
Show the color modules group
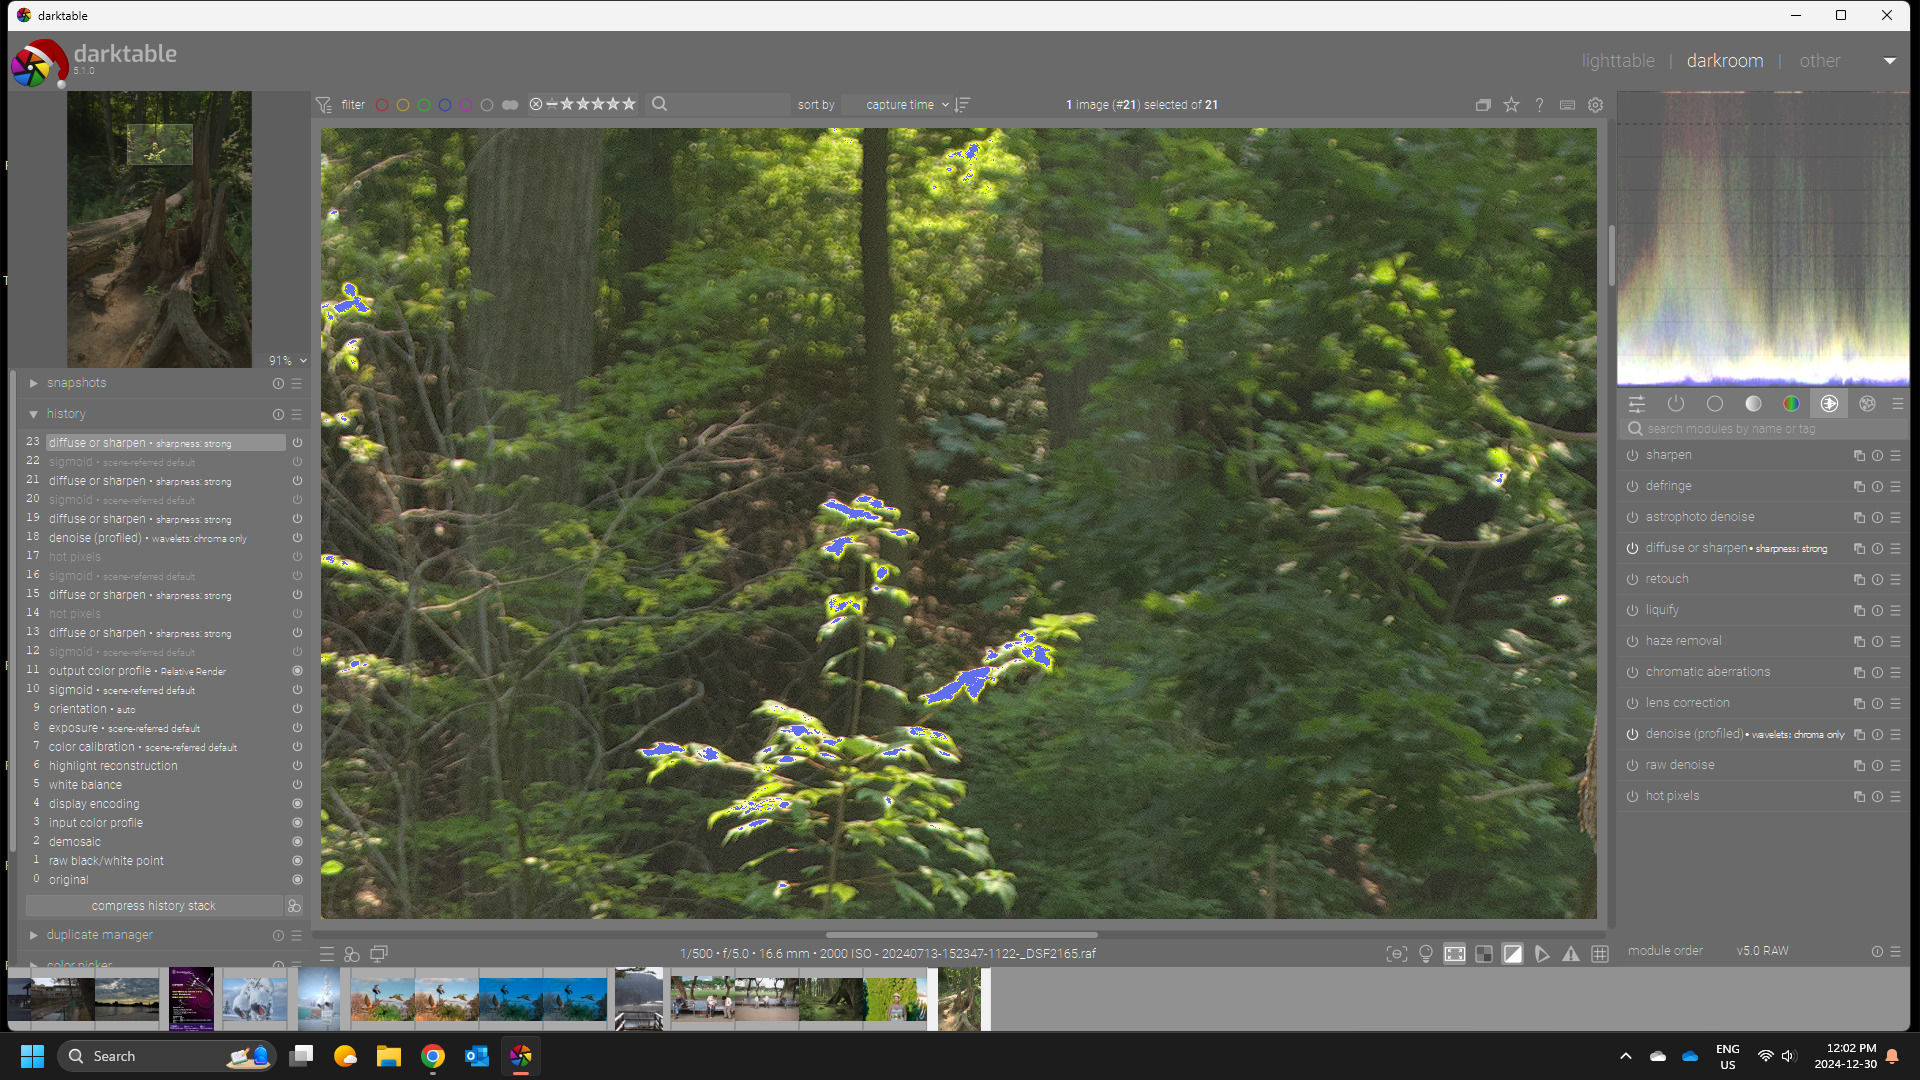(x=1791, y=404)
